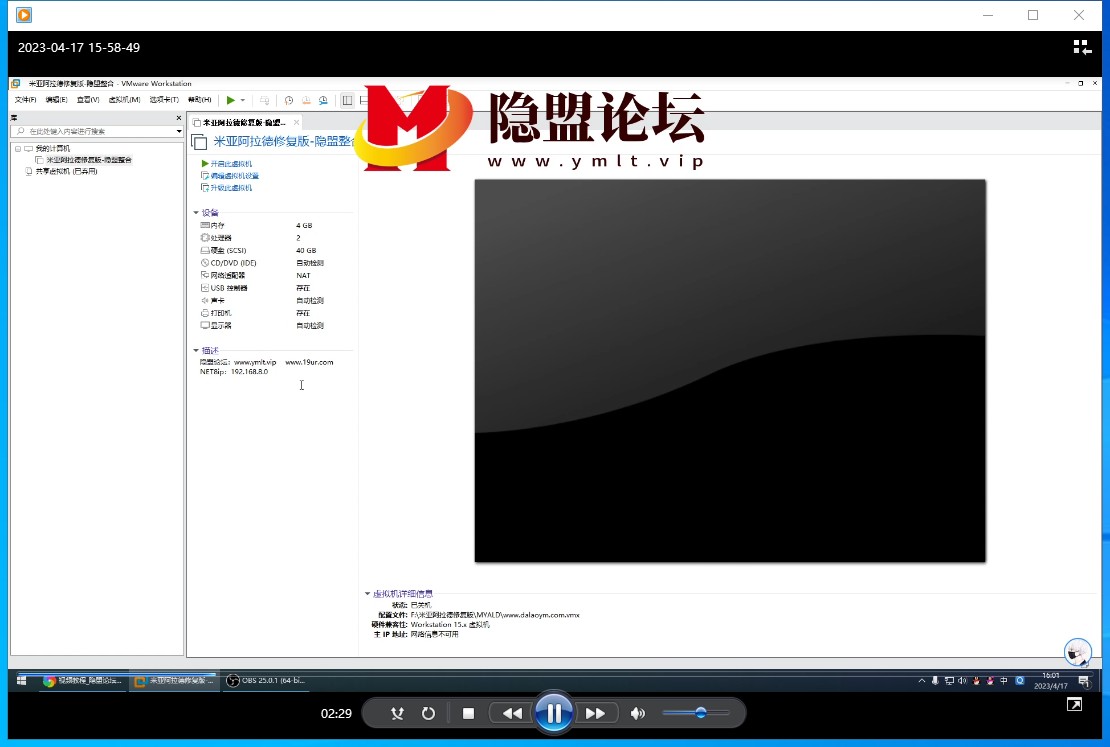
Task: Collapse the 设备 section
Action: tap(196, 212)
